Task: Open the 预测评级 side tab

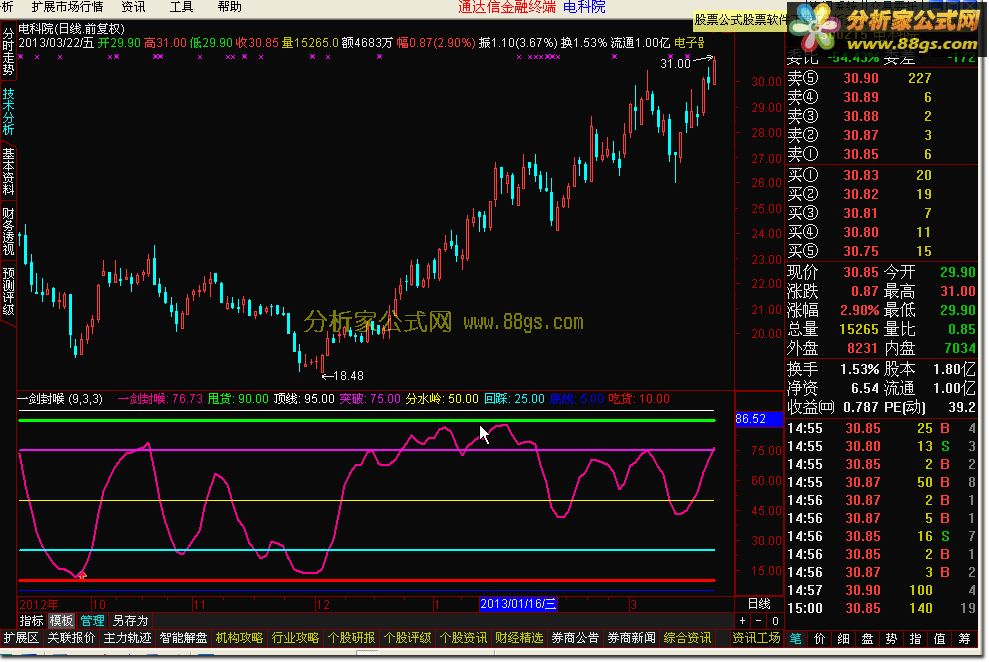Action: [8, 291]
